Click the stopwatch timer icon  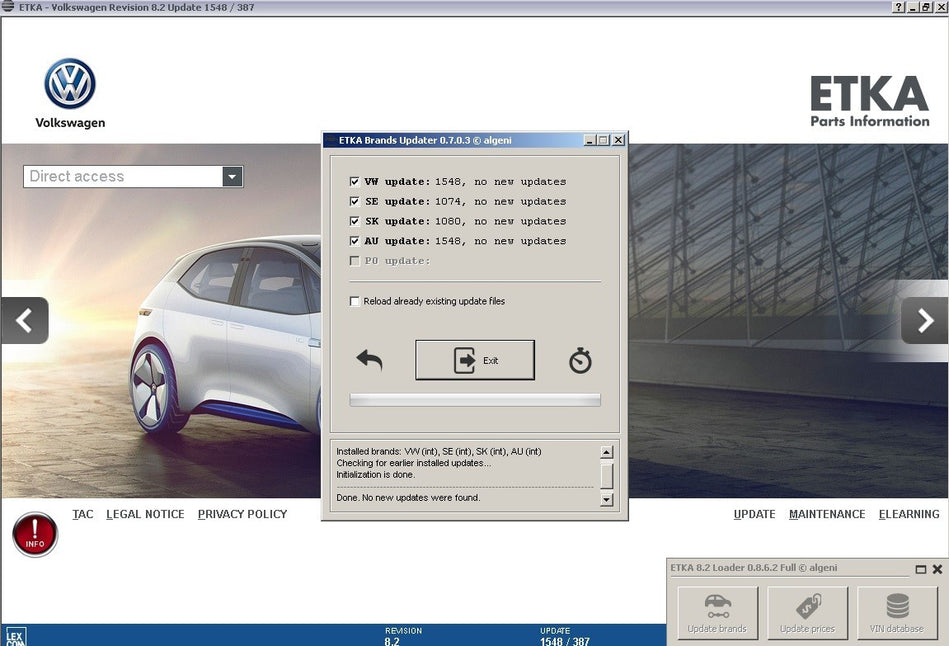coord(580,361)
